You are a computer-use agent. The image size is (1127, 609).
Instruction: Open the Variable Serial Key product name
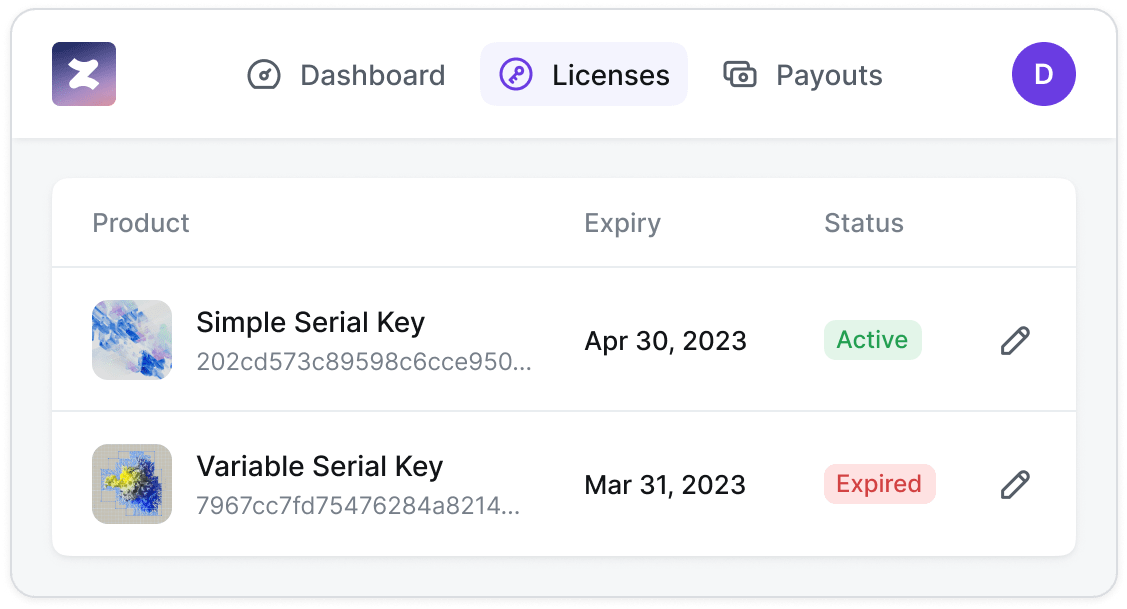click(x=320, y=466)
